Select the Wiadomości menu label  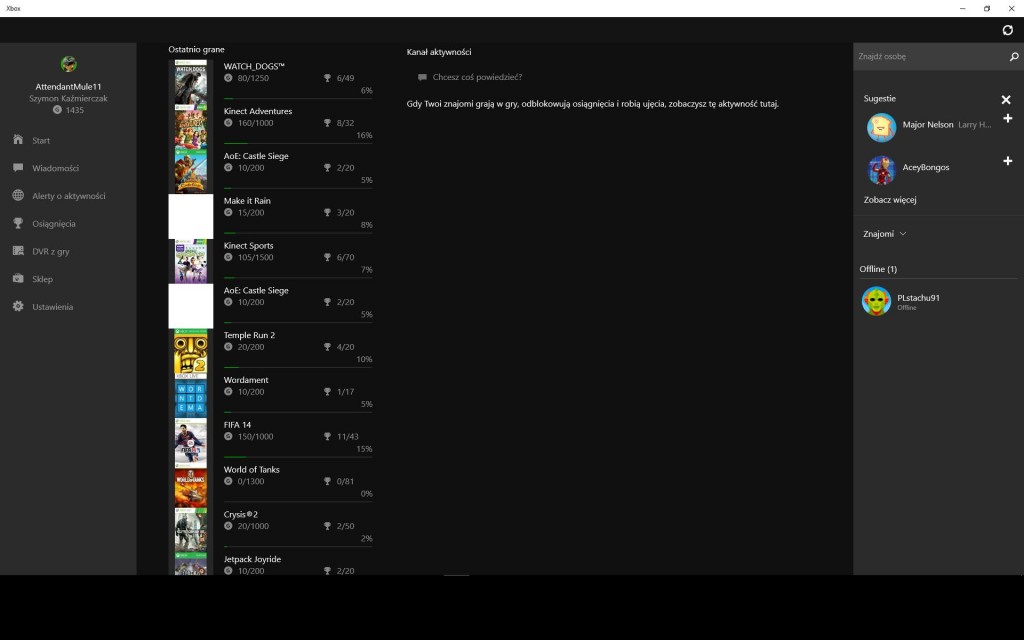click(56, 168)
